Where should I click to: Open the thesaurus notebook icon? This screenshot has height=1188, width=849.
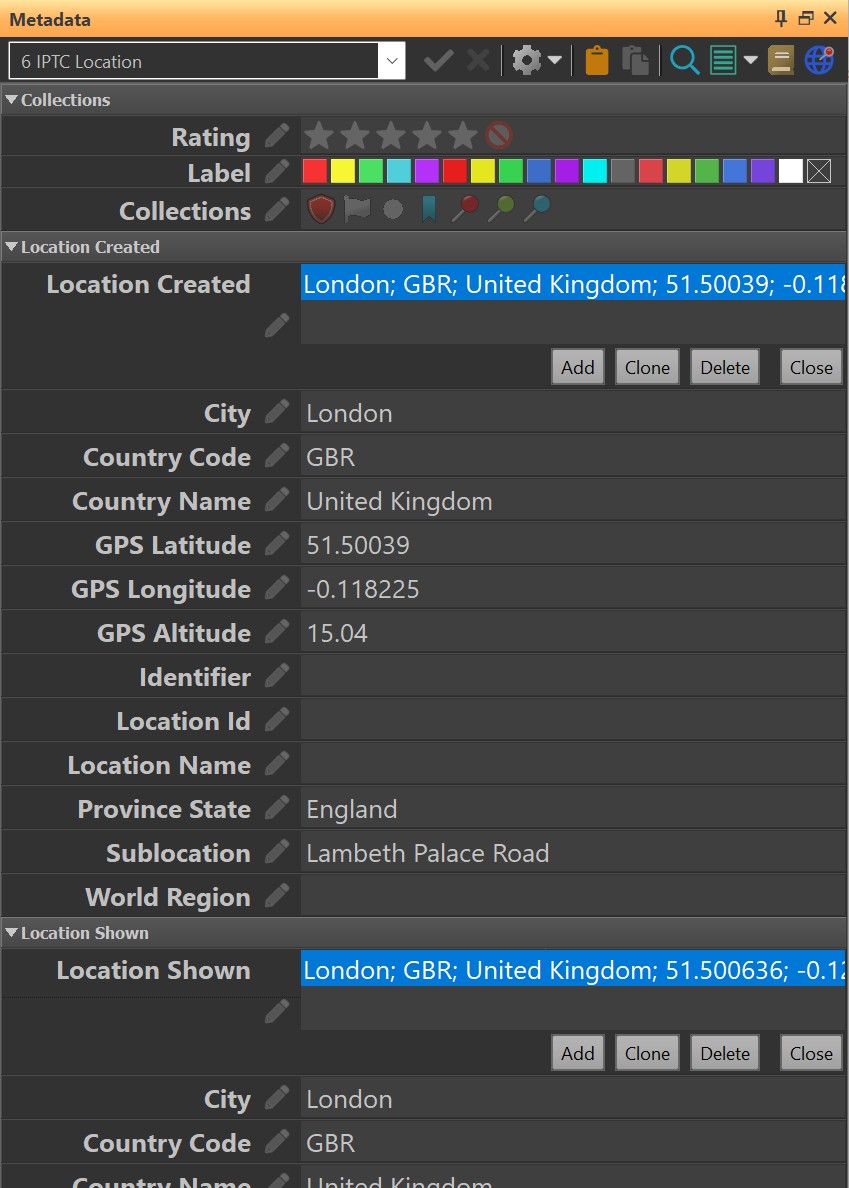pyautogui.click(x=781, y=60)
